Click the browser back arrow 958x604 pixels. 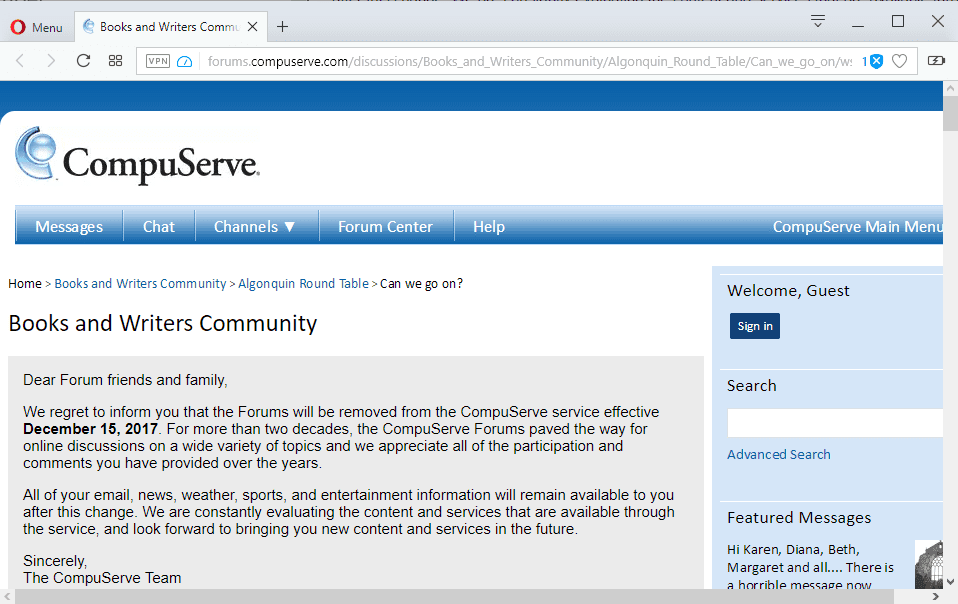pyautogui.click(x=20, y=61)
